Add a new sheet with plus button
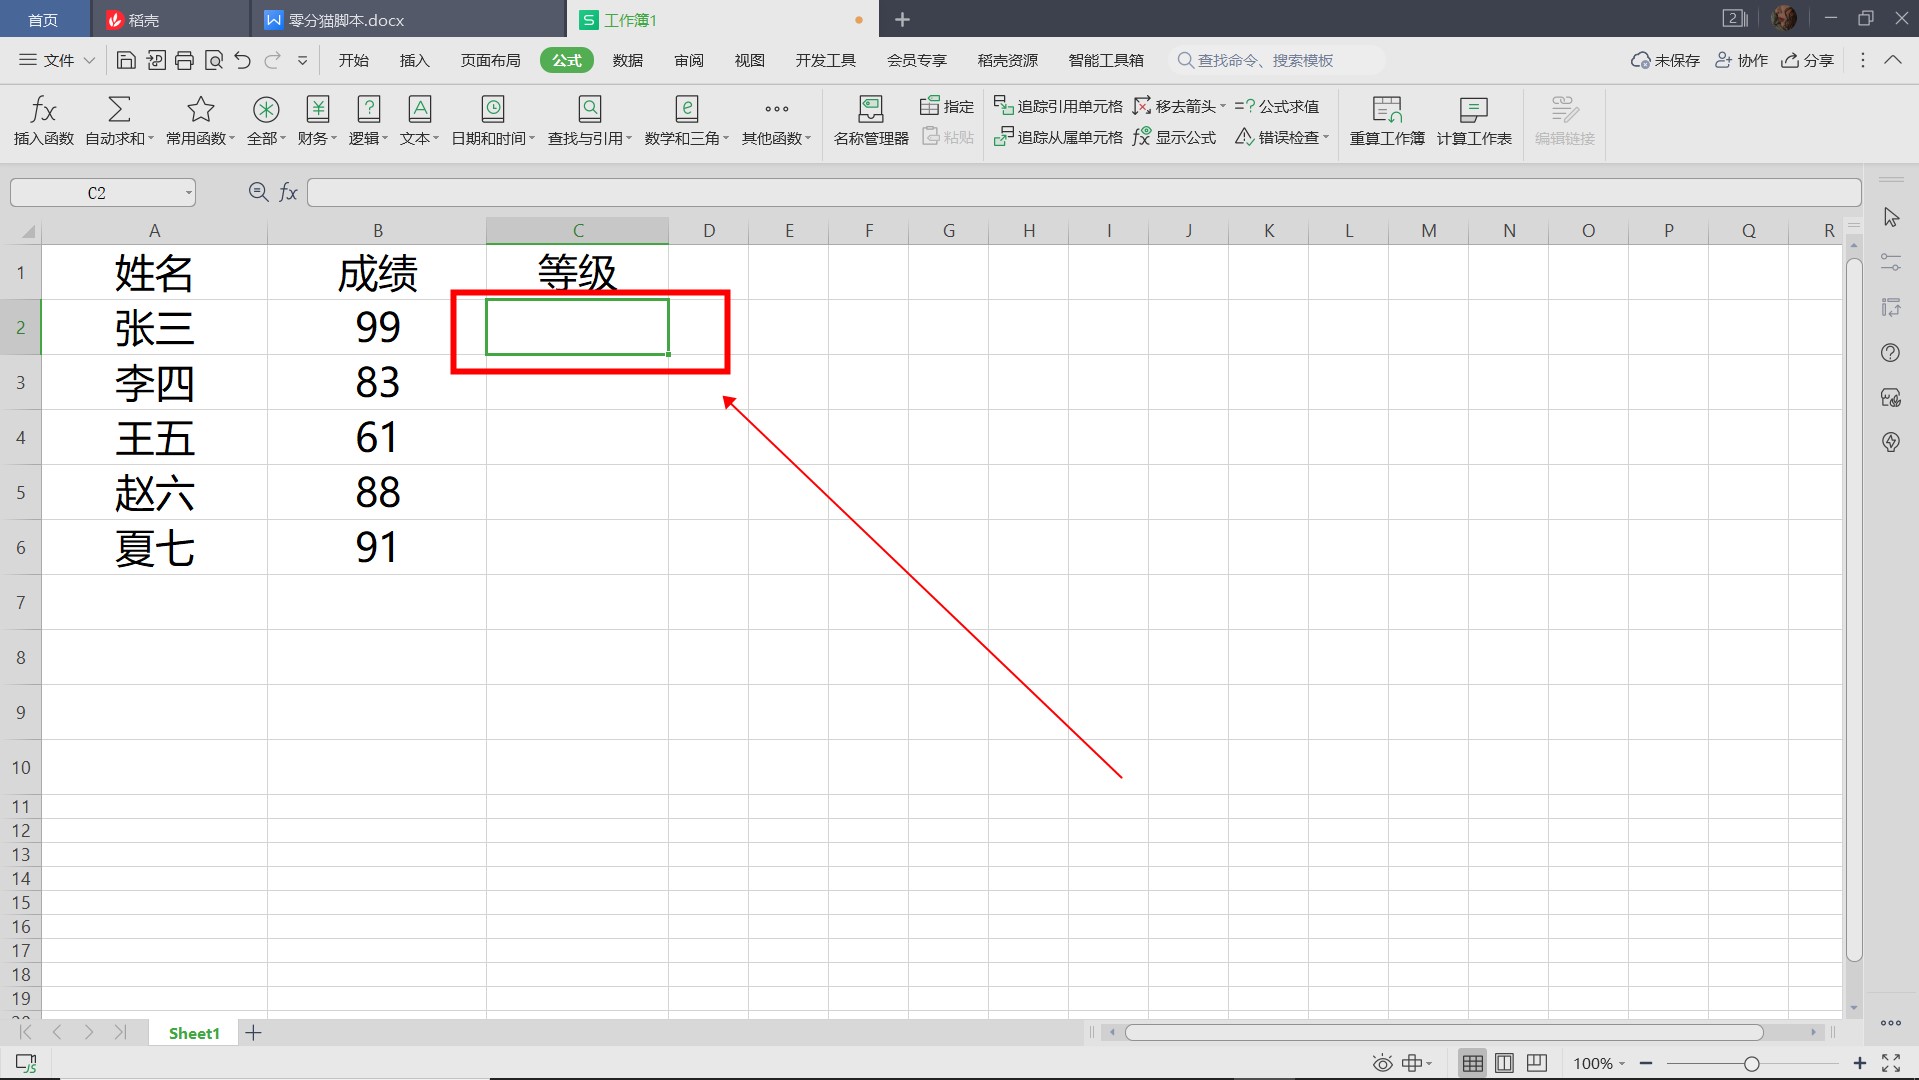The image size is (1919, 1080). tap(254, 1033)
